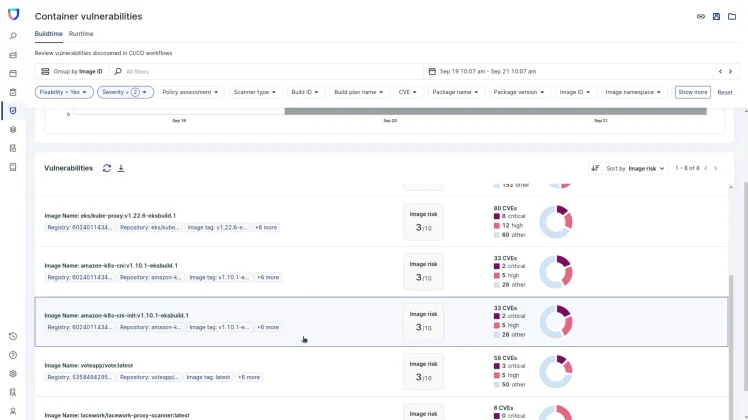Open the history clock icon in sidebar
The height and width of the screenshot is (420, 748).
(13, 336)
